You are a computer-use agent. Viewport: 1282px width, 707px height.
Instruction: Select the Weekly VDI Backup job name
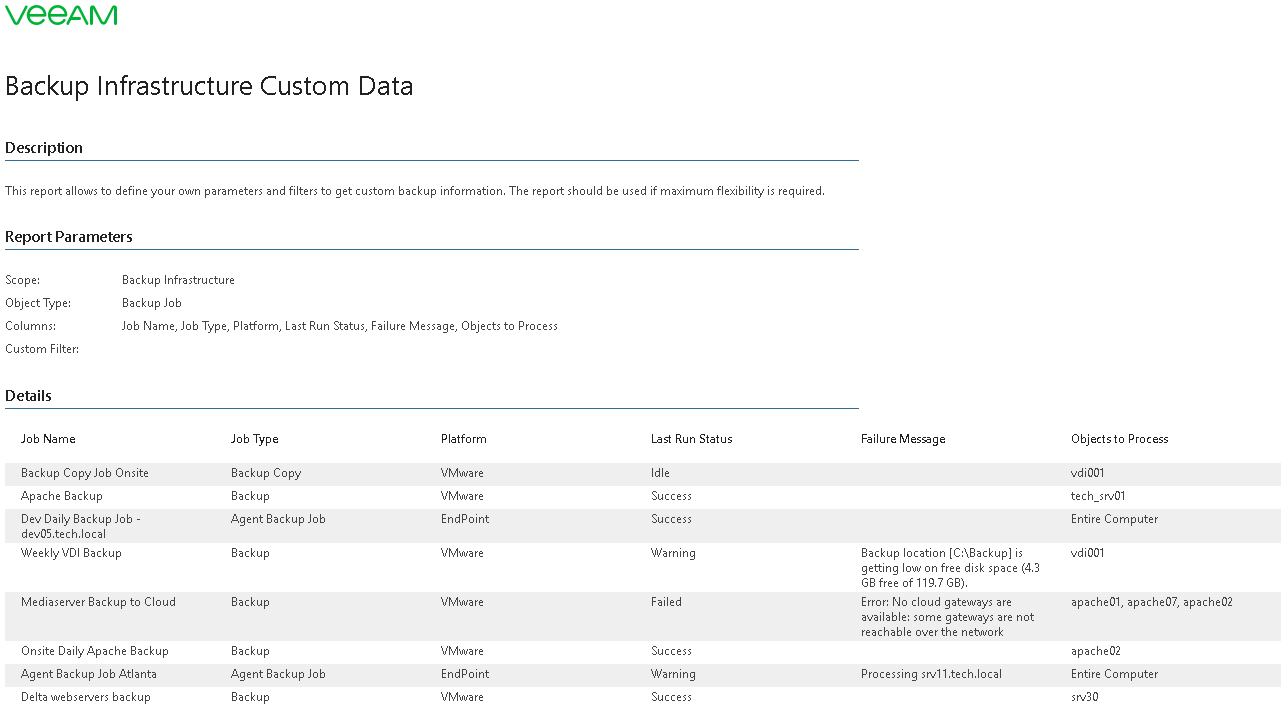(71, 553)
